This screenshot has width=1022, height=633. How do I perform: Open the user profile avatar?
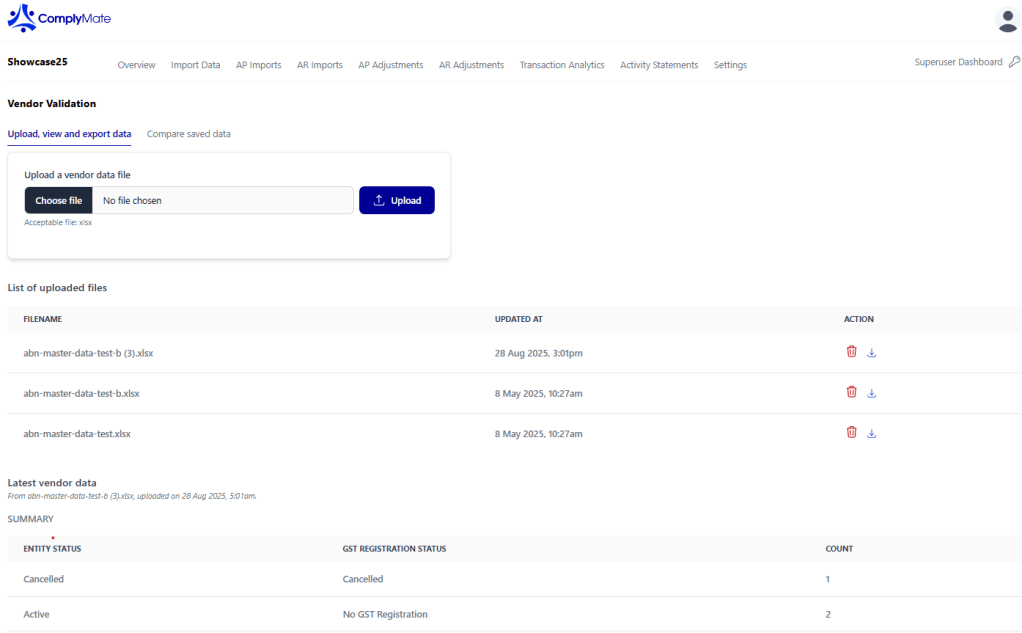(x=1006, y=19)
